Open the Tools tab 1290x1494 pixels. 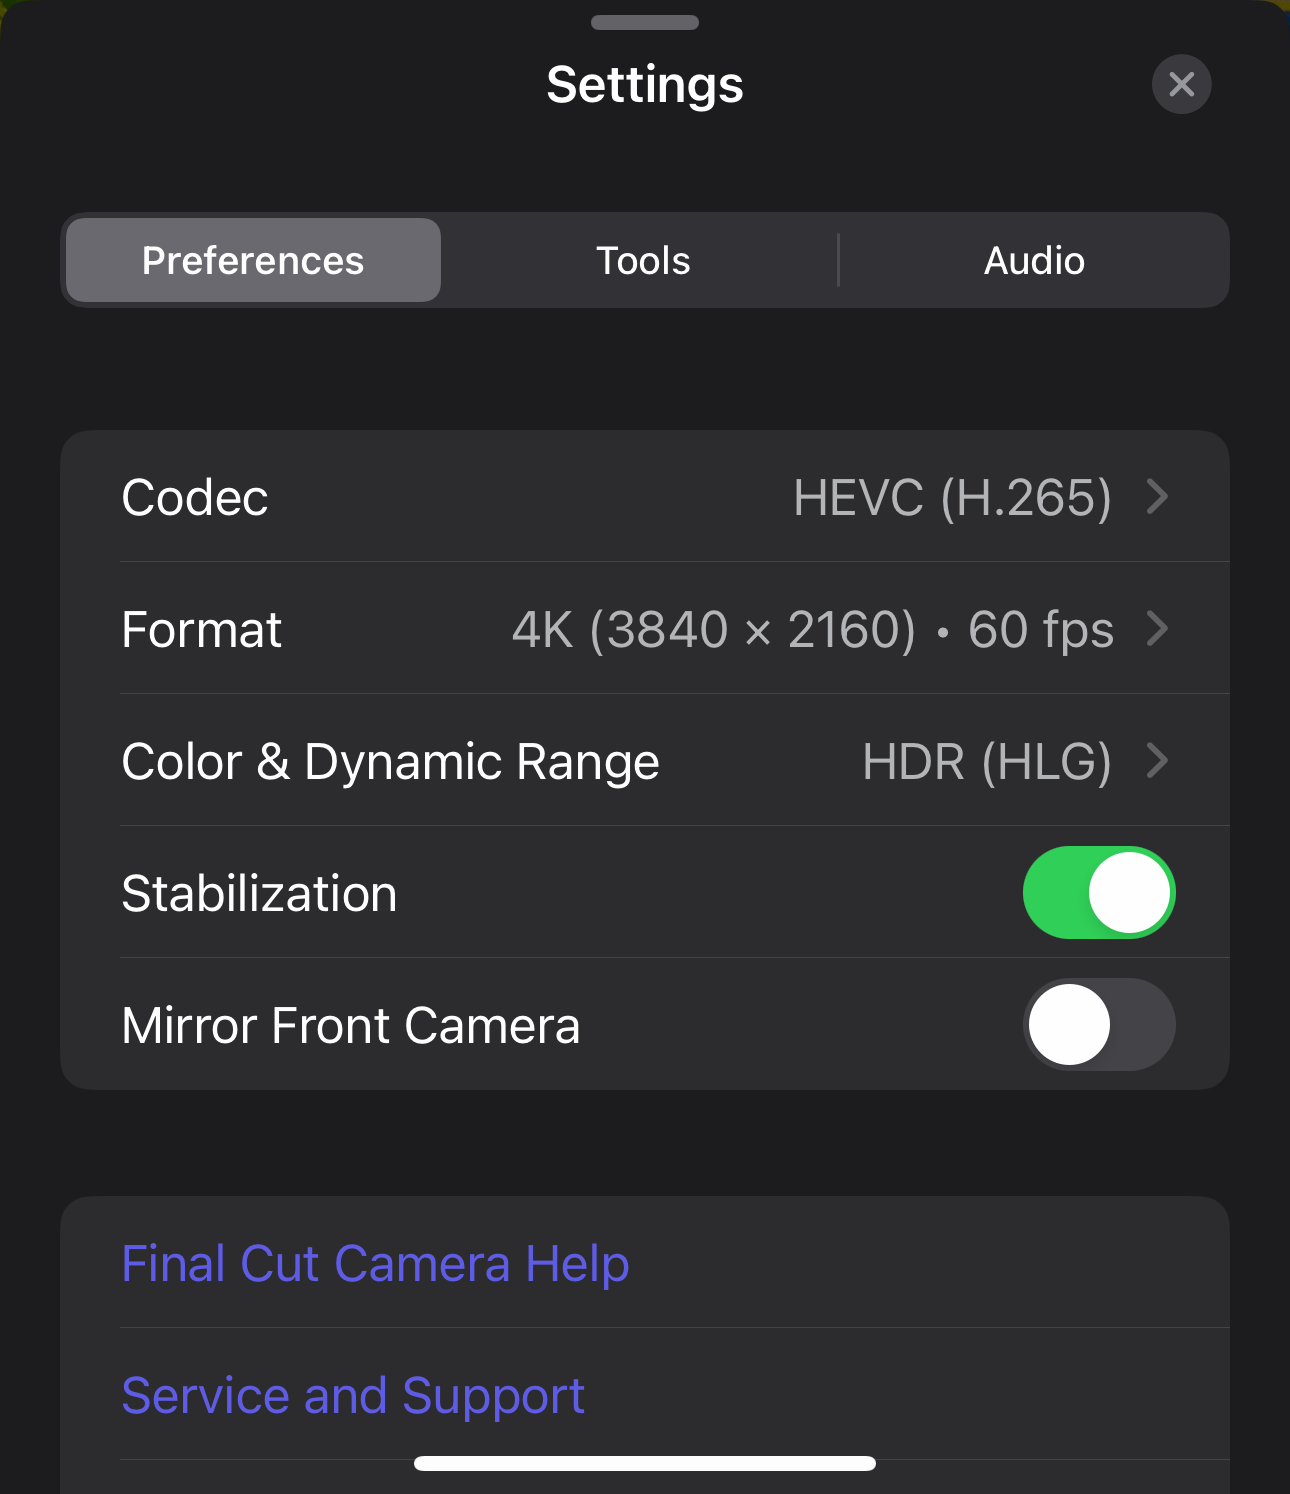tap(643, 260)
